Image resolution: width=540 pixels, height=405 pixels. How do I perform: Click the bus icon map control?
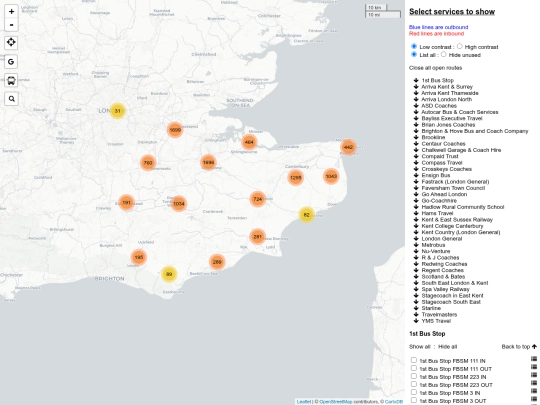[11, 81]
